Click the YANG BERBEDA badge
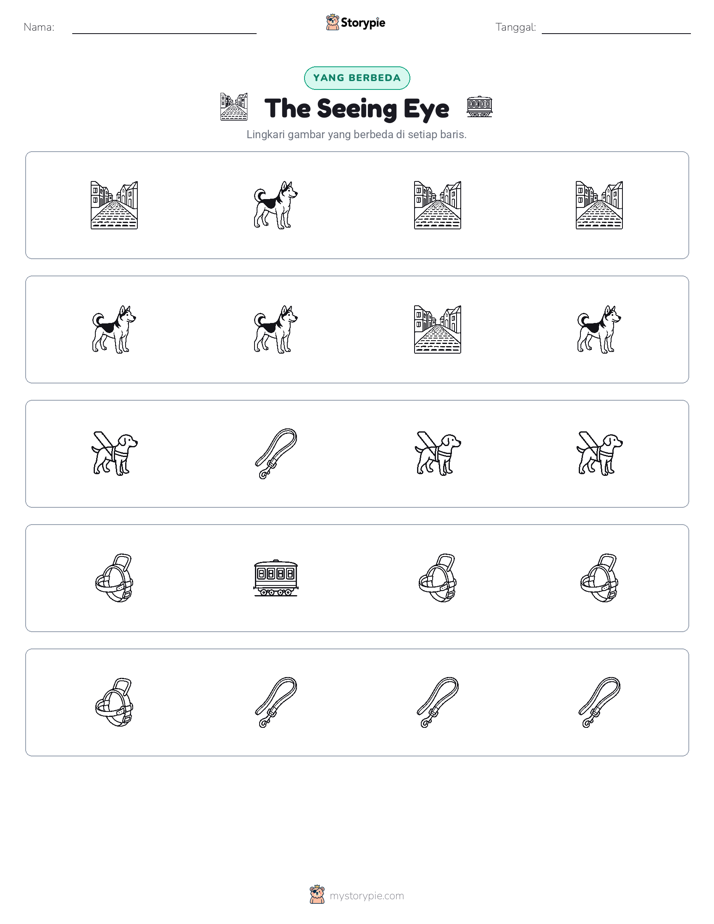Screen dimensions: 714x924 pos(357,78)
